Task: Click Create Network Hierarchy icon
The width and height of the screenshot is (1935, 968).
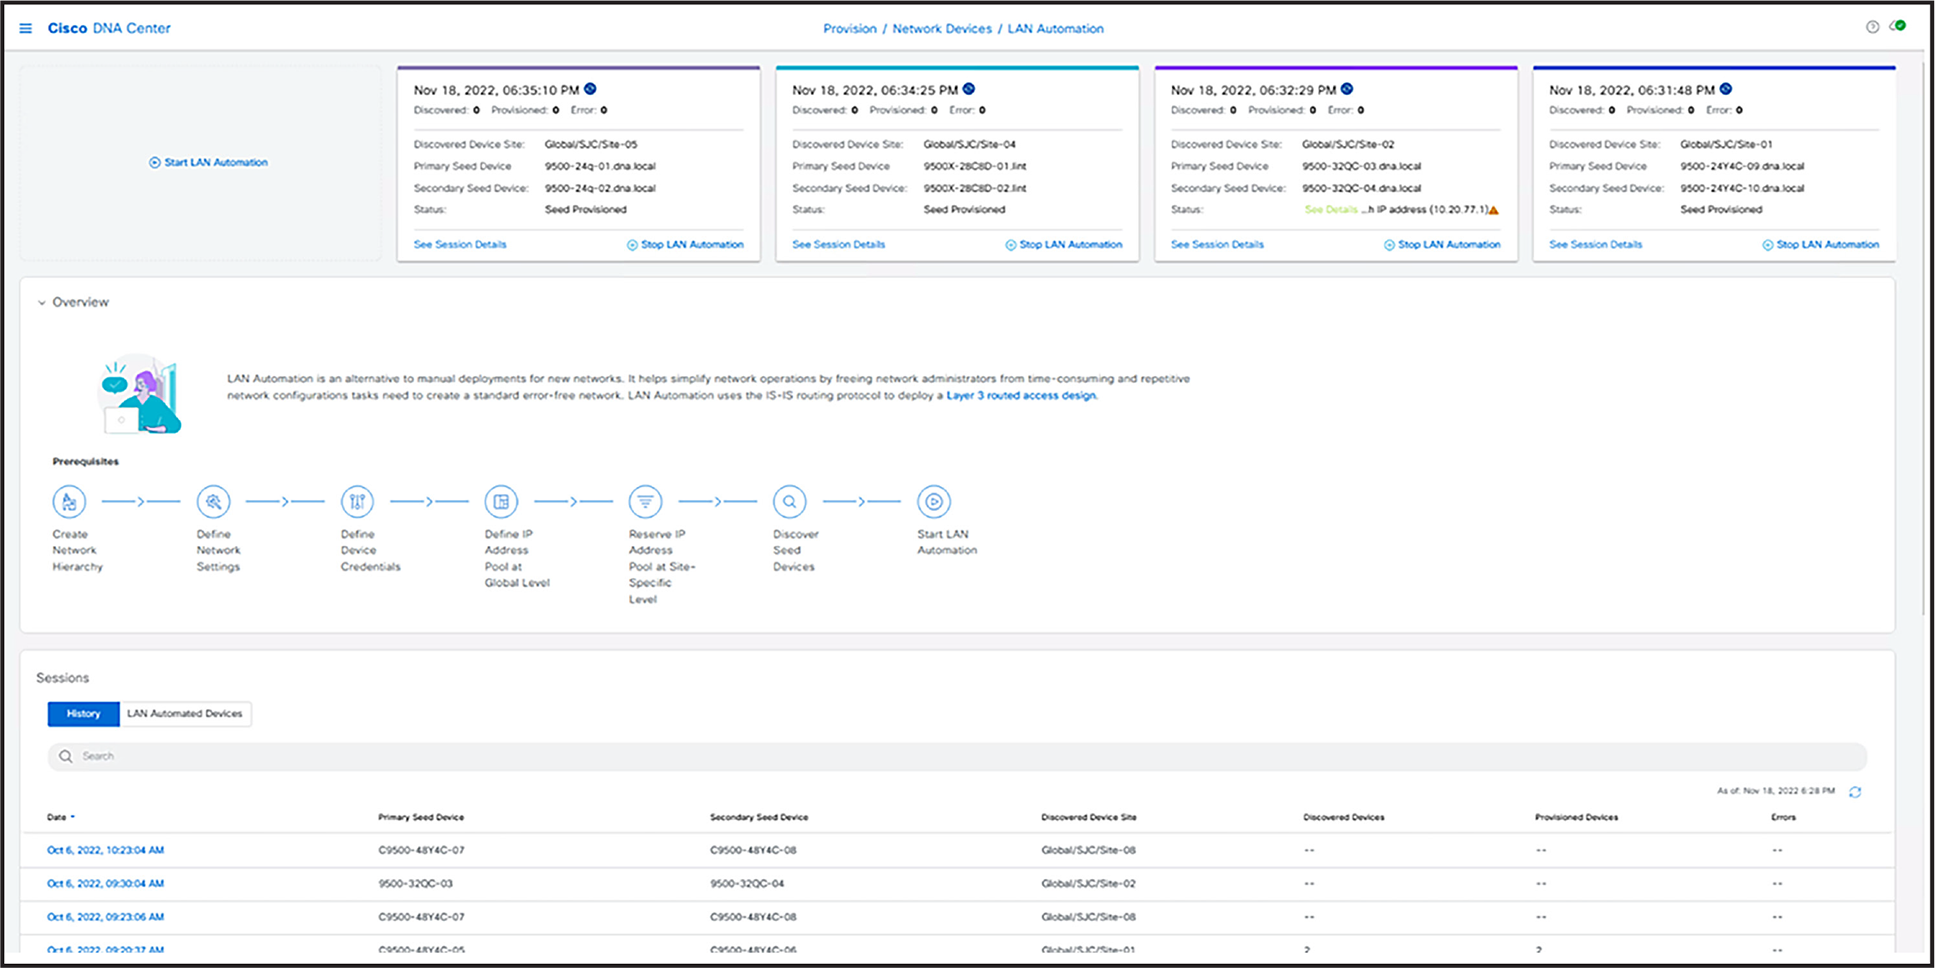Action: (69, 502)
